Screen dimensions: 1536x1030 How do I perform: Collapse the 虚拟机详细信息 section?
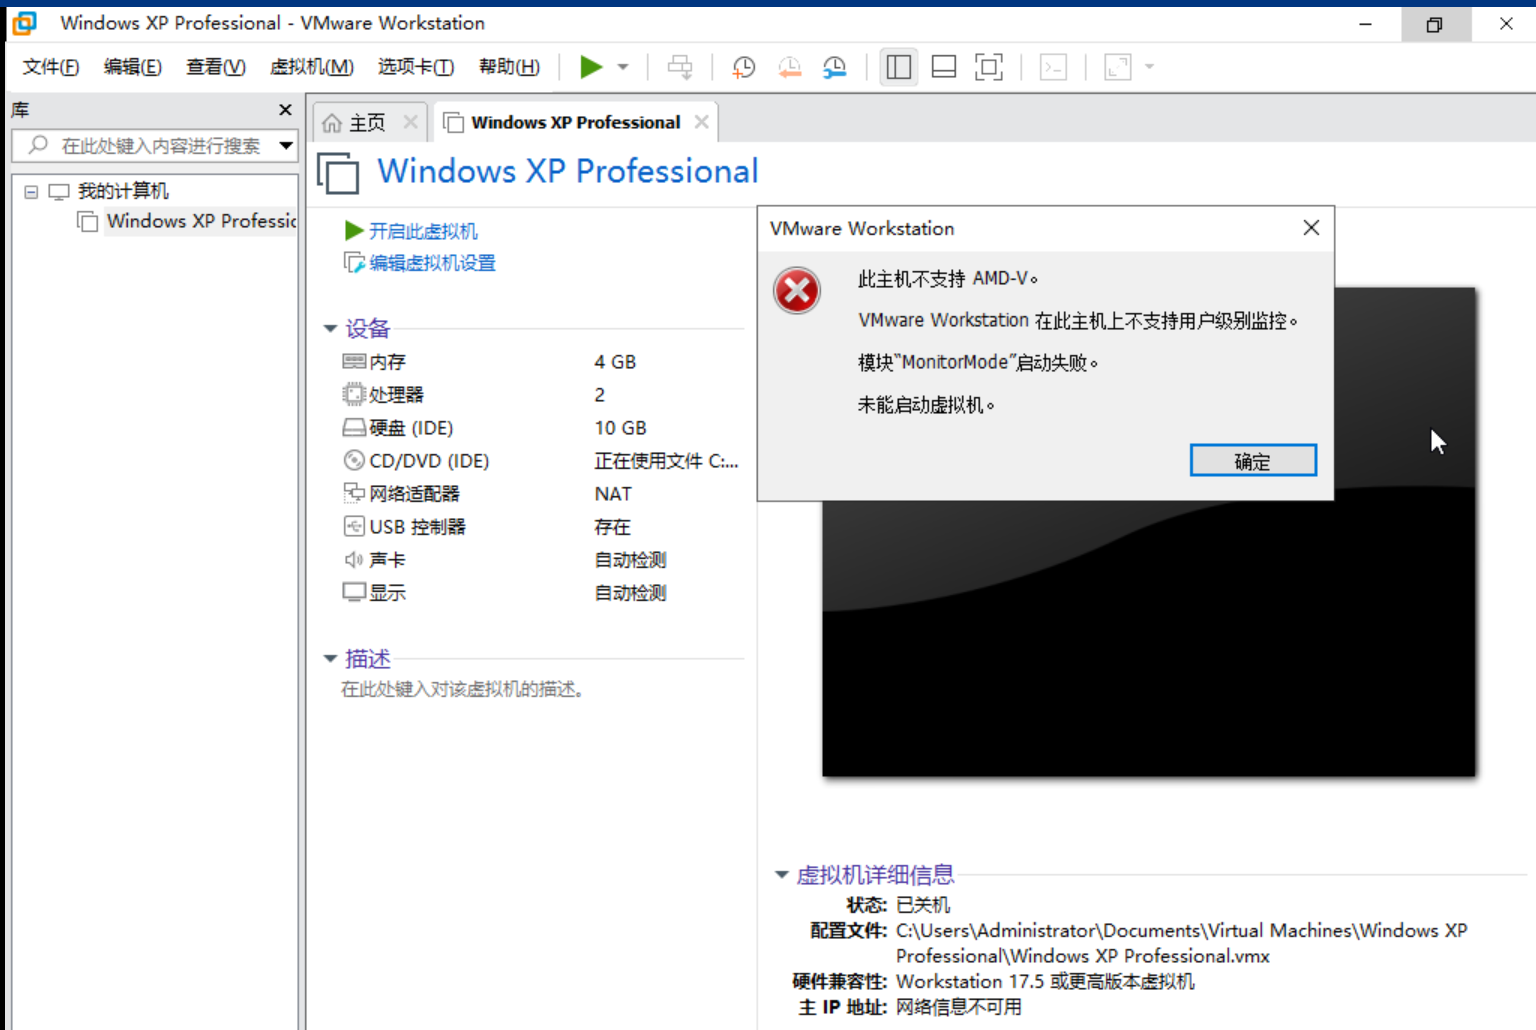[x=782, y=875]
